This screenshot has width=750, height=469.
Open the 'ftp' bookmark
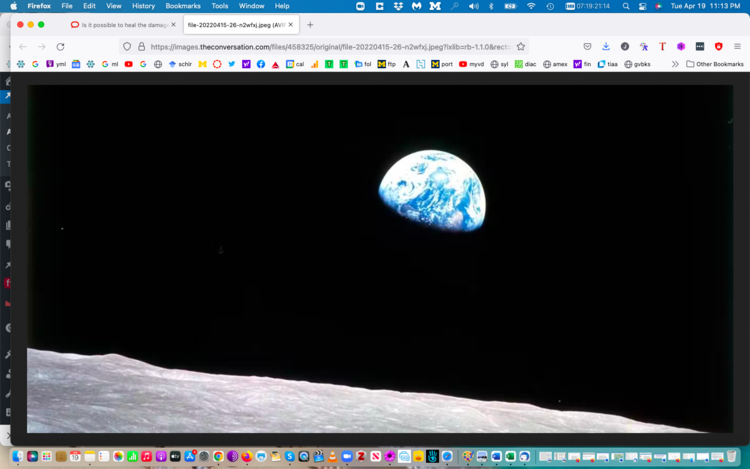[x=386, y=64]
